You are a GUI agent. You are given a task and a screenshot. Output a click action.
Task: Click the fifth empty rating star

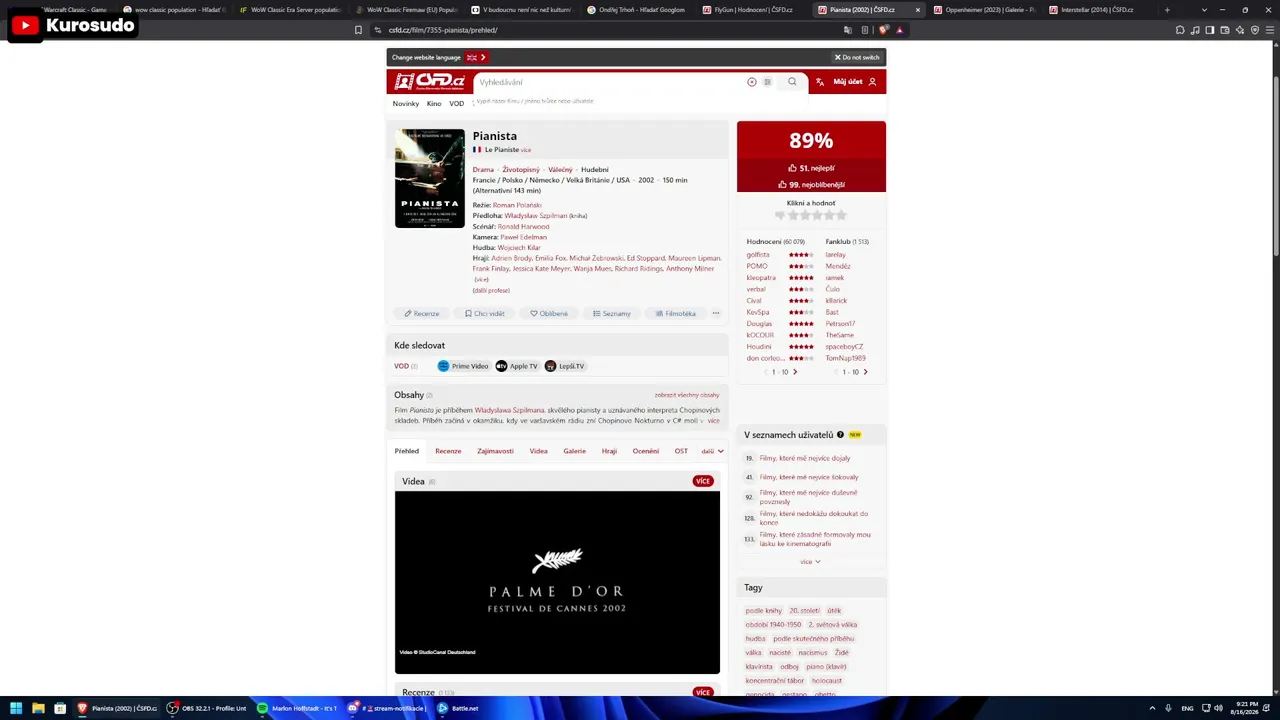841,215
